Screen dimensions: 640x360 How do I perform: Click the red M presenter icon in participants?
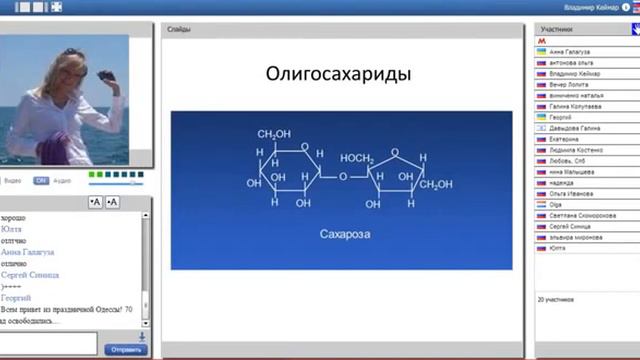pos(542,41)
